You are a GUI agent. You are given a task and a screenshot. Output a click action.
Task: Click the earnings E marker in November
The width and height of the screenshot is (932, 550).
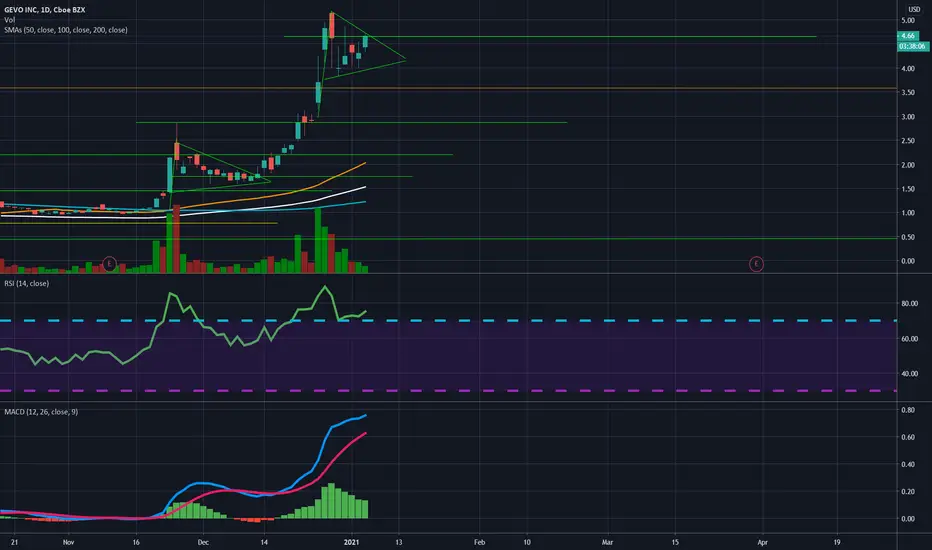click(x=109, y=264)
